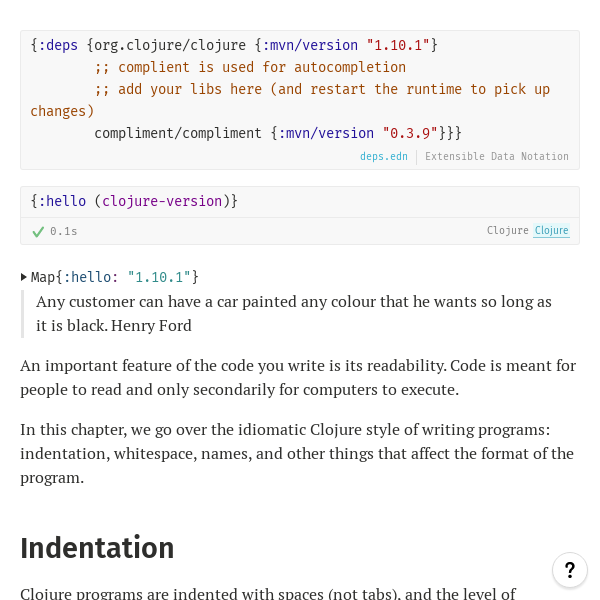Click the Indentation heading
The image size is (600, 600).
pos(97,548)
